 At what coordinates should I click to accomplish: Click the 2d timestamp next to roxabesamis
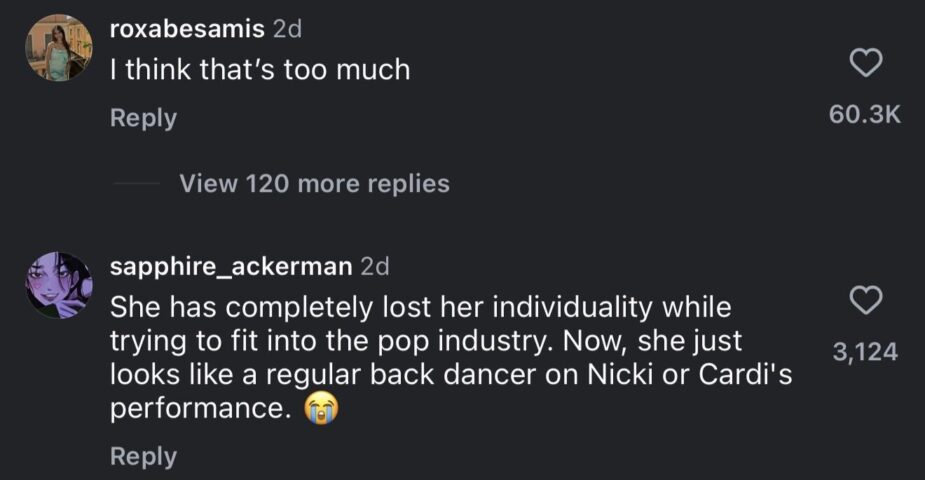tap(287, 30)
